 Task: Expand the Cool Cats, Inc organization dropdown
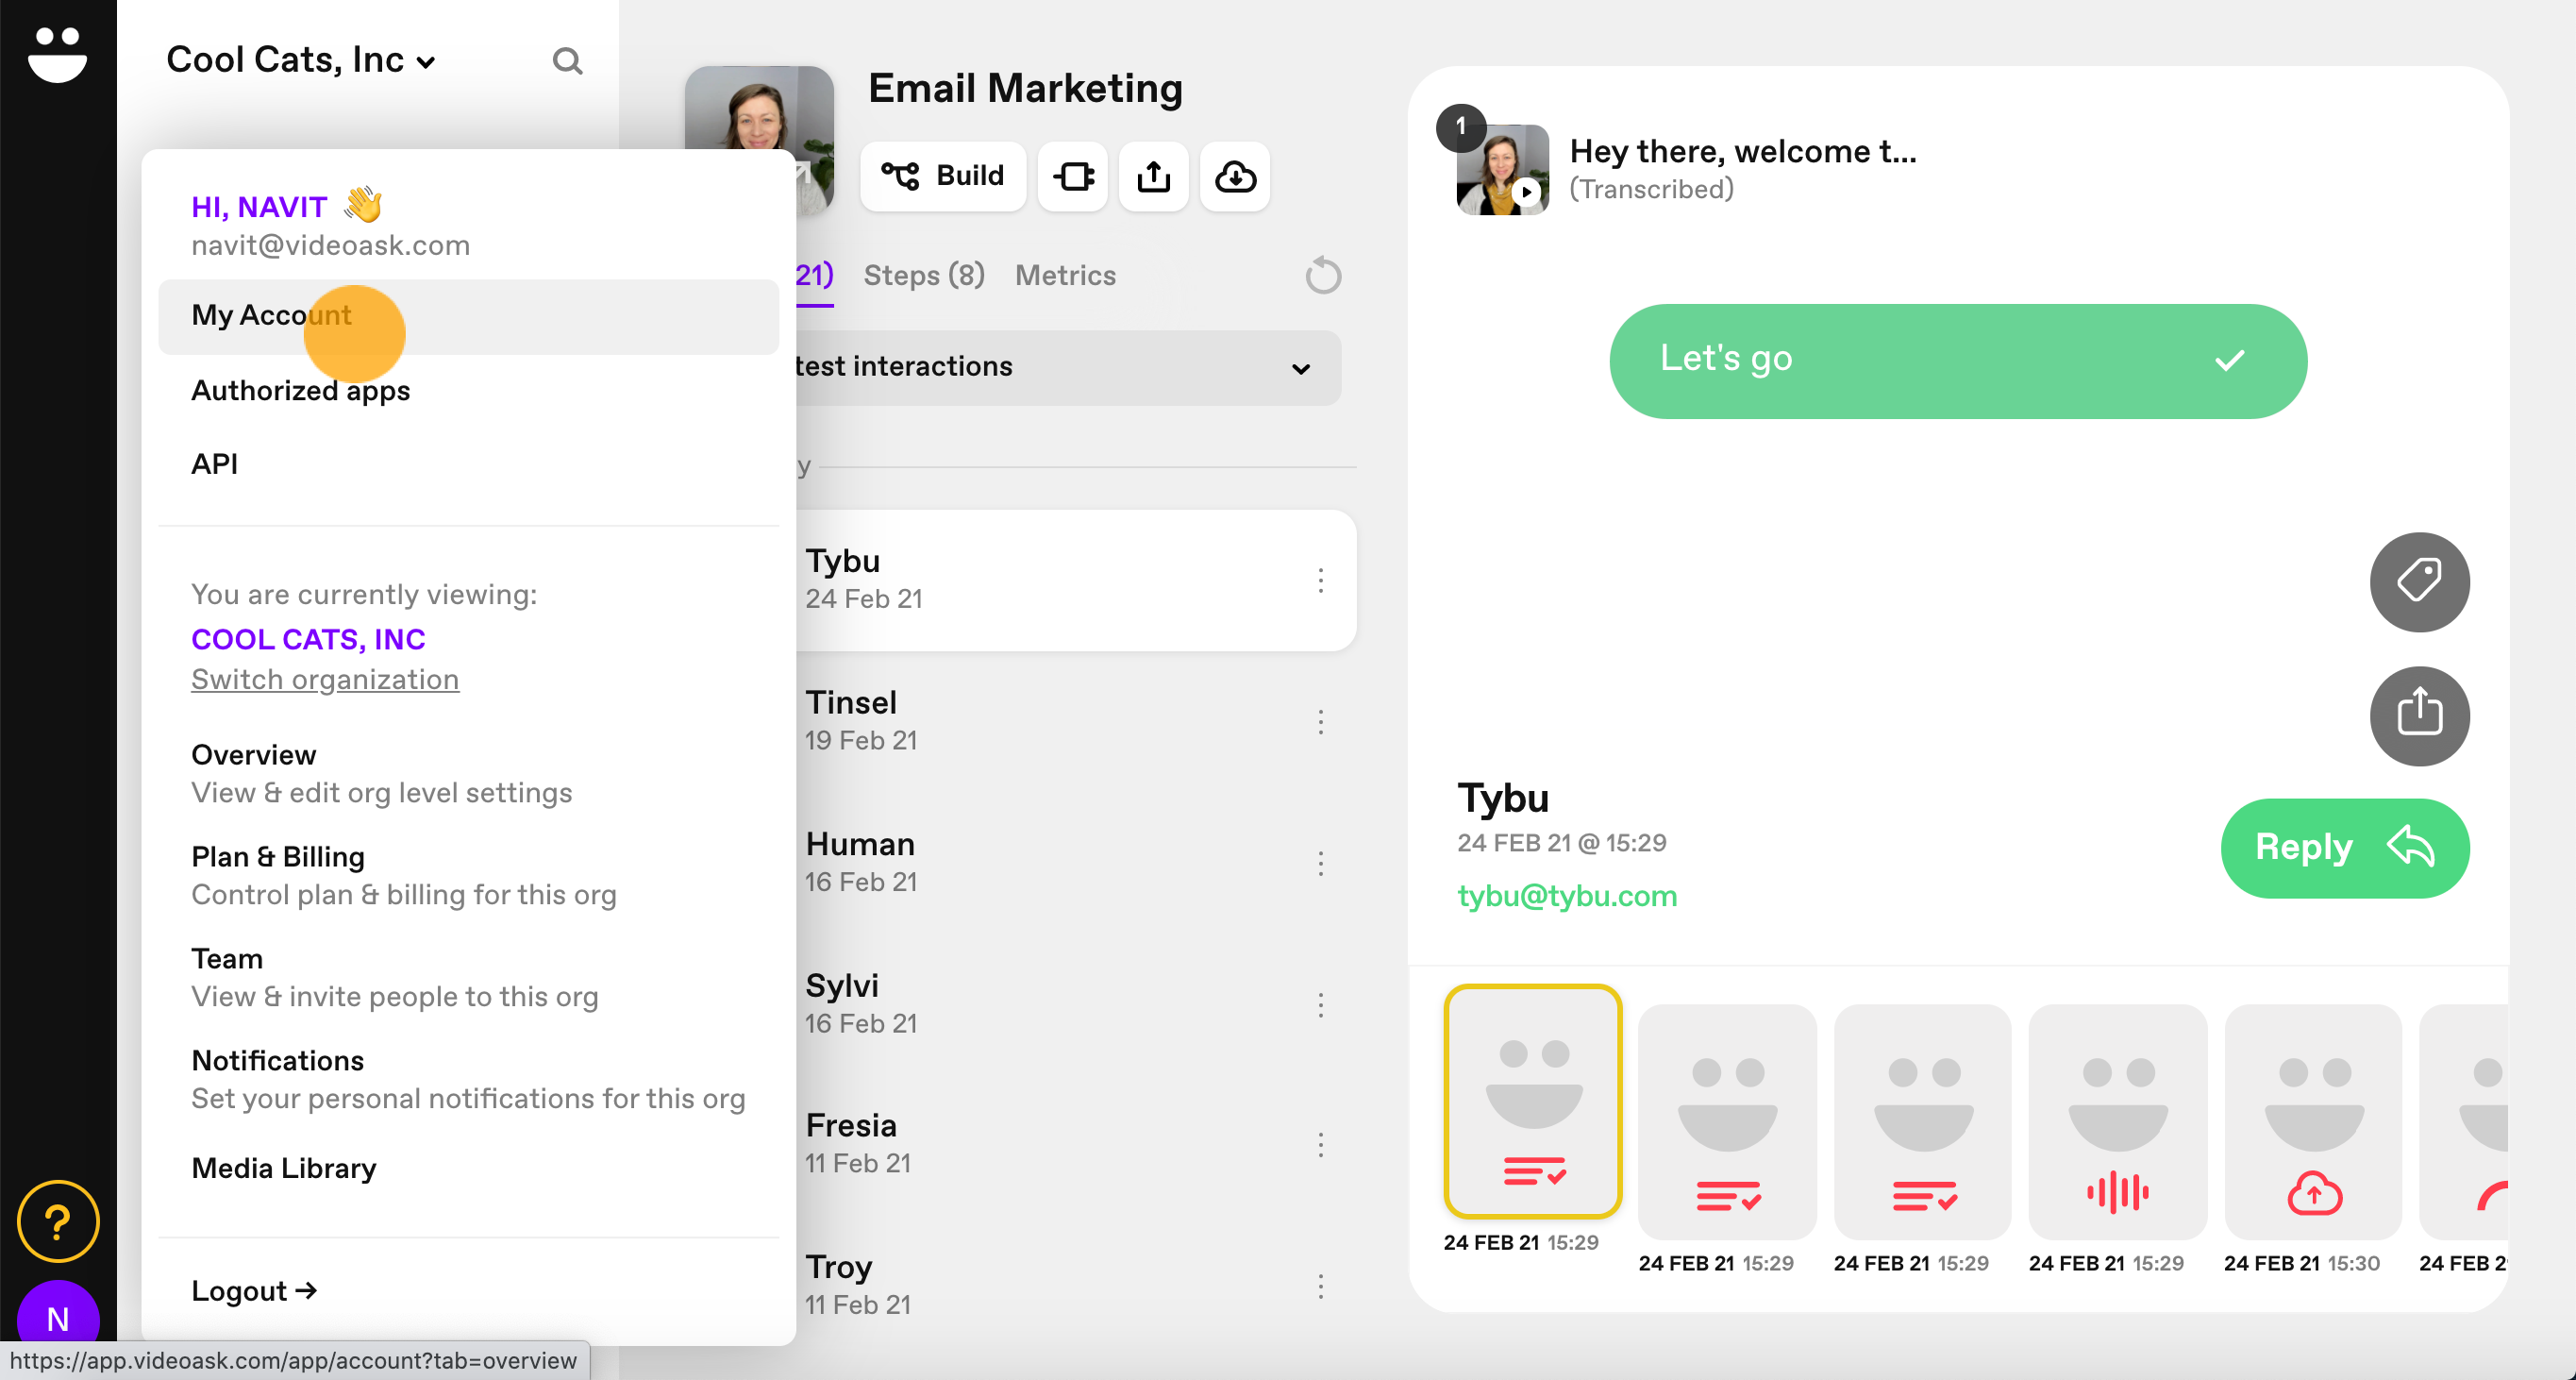pos(301,61)
